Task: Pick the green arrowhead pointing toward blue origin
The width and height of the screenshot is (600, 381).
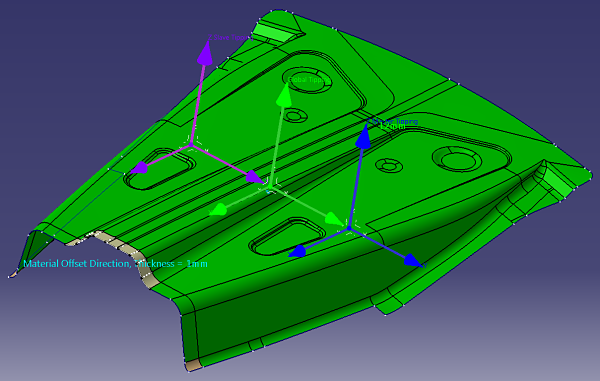Action: pos(334,219)
